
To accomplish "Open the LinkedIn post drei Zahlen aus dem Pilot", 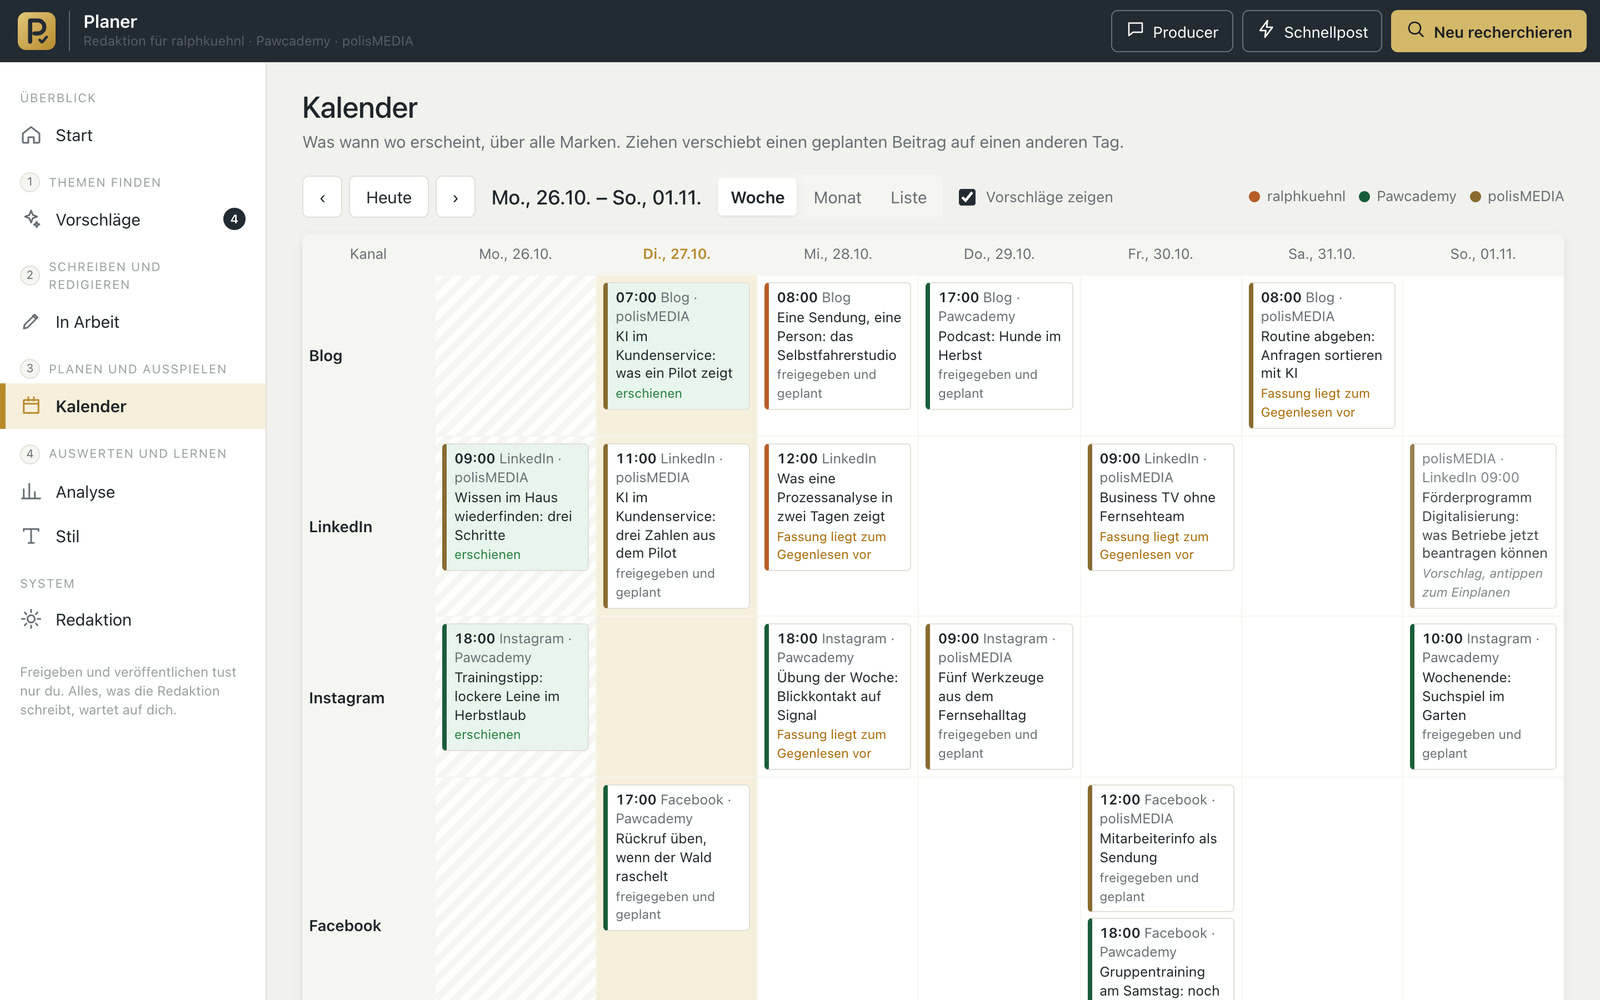I will click(676, 526).
